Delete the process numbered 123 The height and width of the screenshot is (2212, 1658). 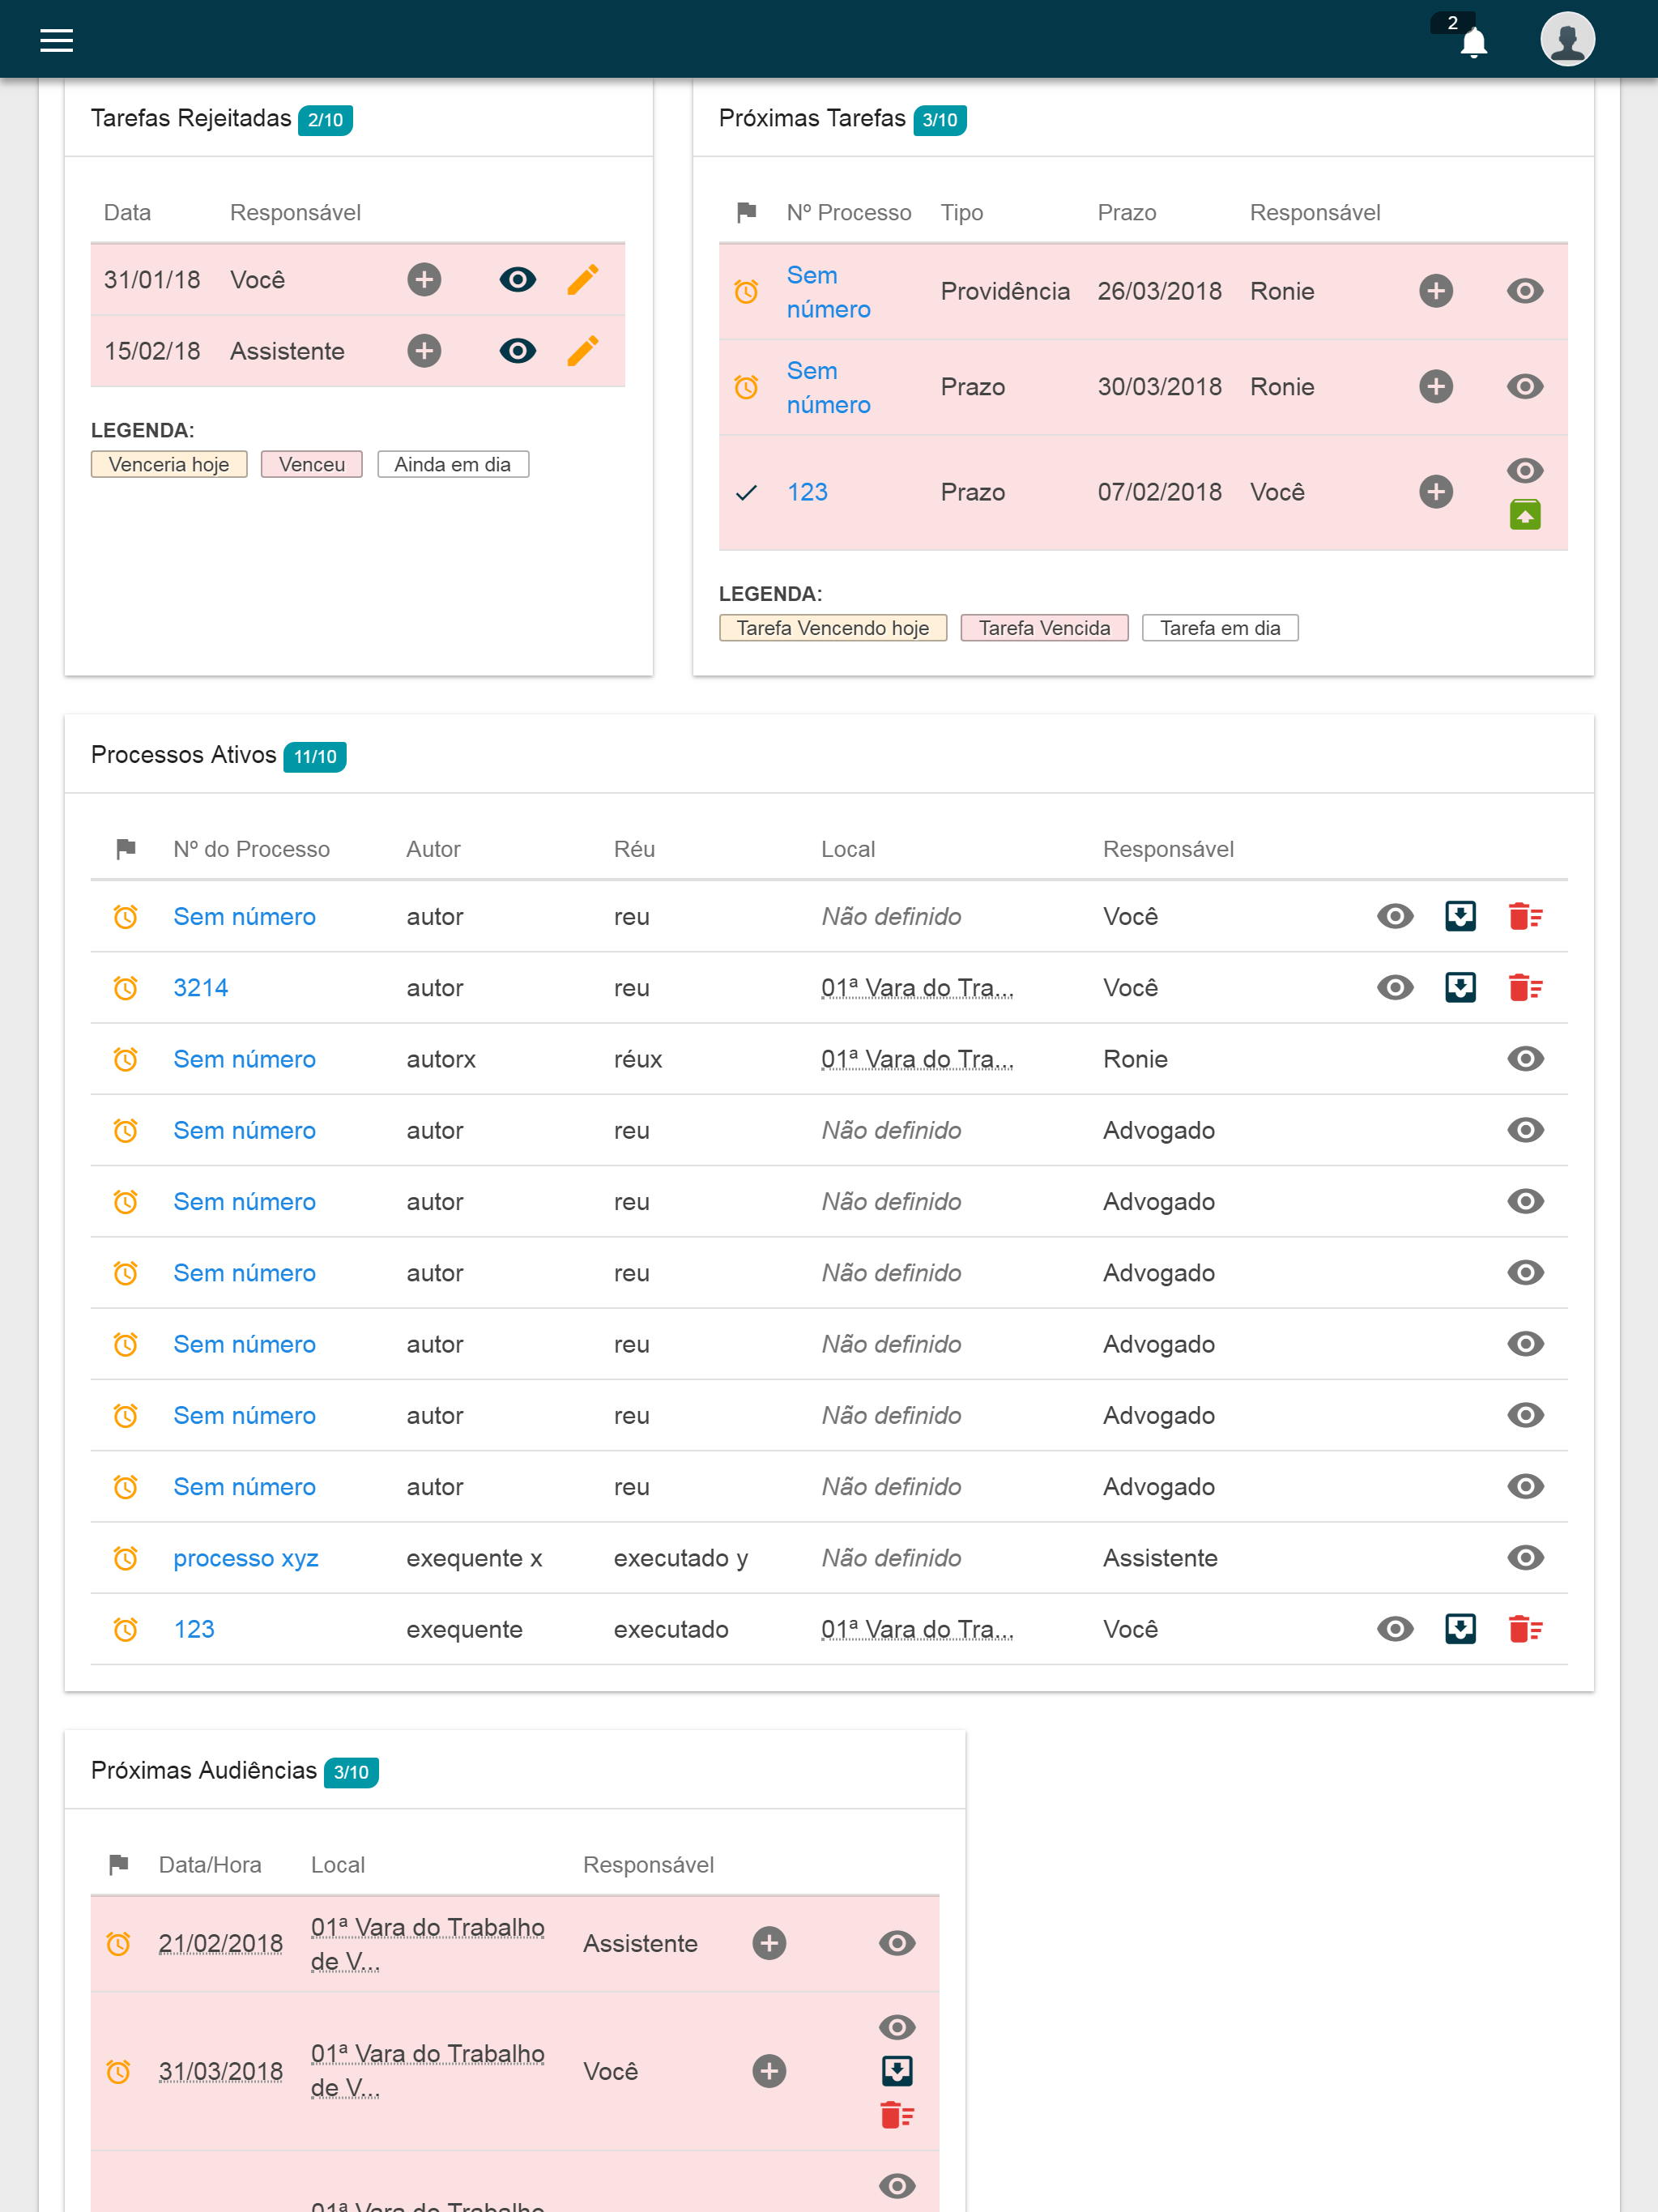pos(1524,1629)
